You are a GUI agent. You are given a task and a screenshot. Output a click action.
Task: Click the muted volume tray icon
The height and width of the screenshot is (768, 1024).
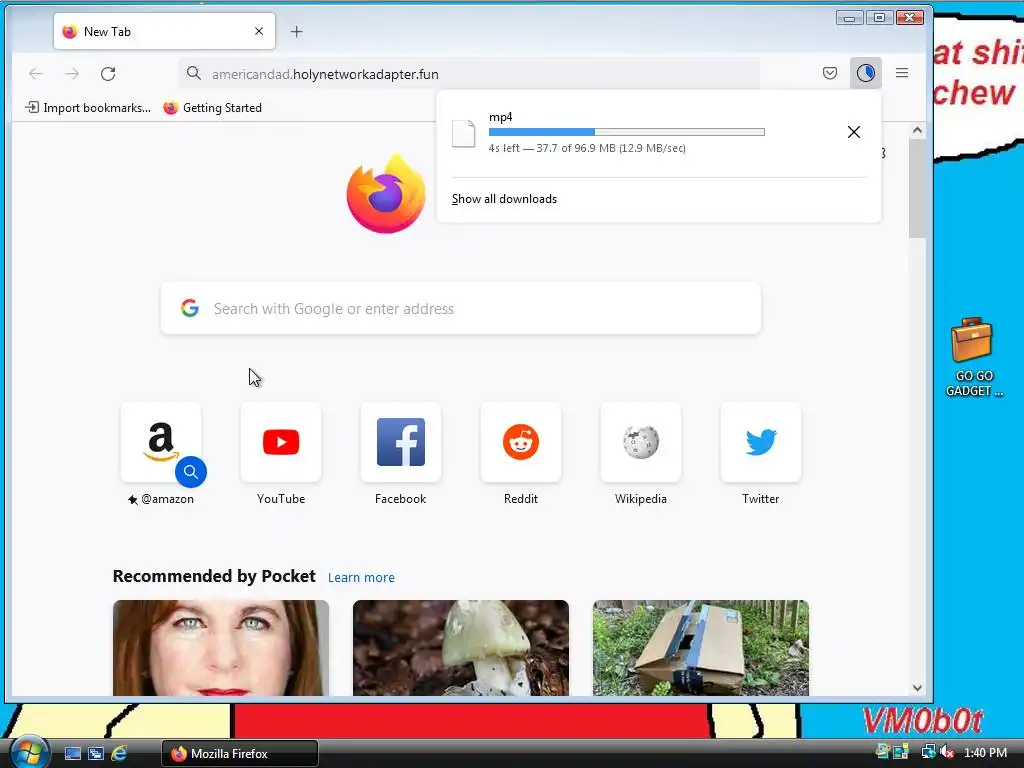947,752
